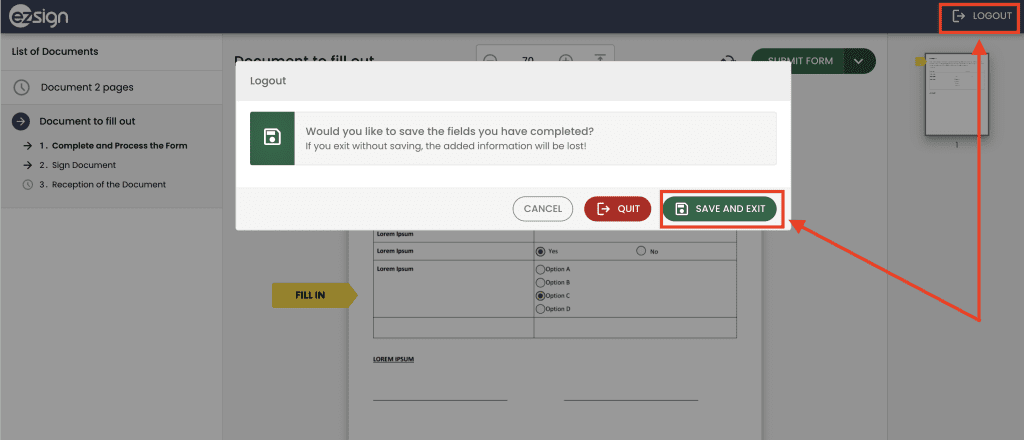This screenshot has width=1024, height=440.
Task: Click the arrow circle icon beside Document to fill out
Action: click(21, 121)
